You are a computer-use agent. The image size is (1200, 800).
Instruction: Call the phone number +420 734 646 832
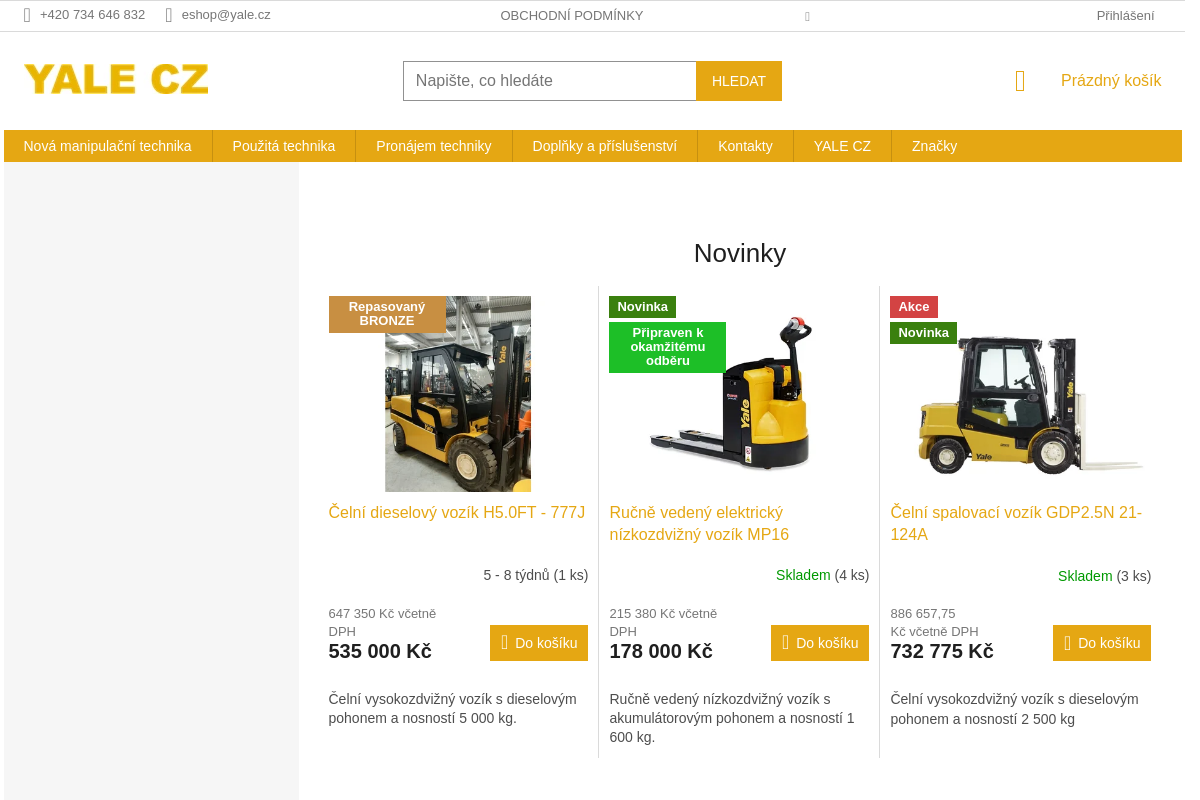pyautogui.click(x=92, y=15)
